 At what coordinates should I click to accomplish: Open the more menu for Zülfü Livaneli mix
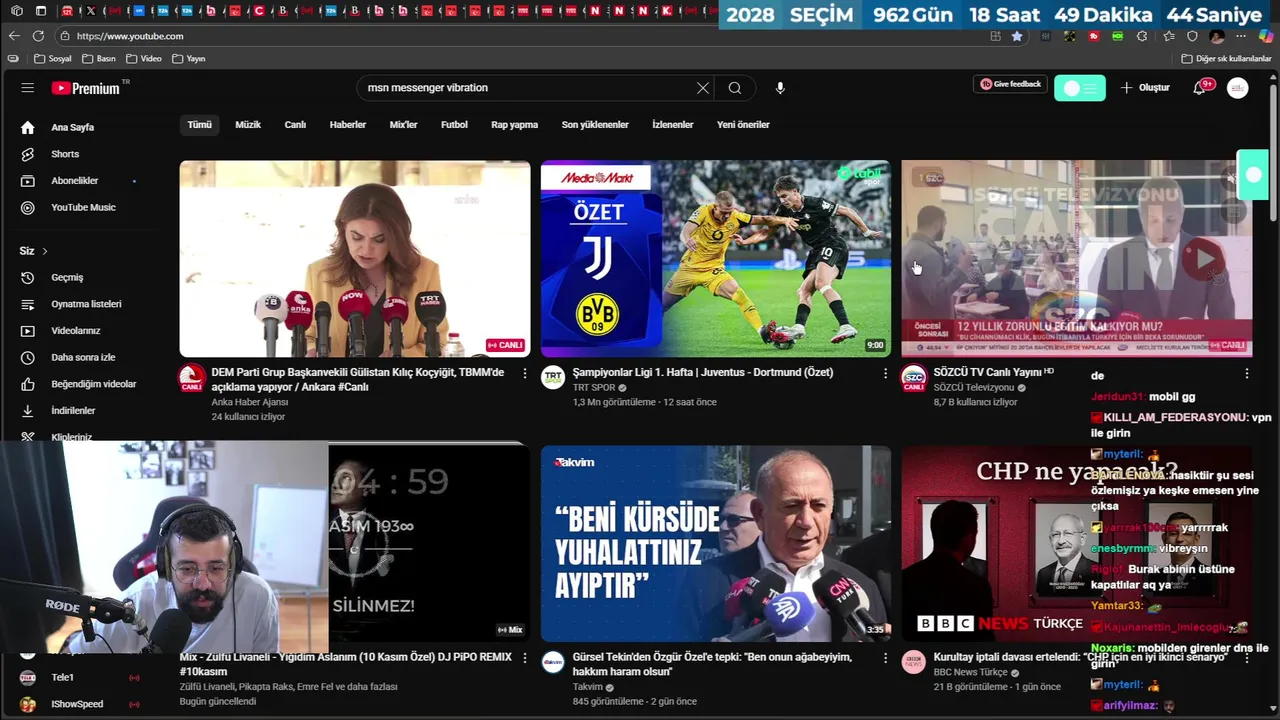pos(525,658)
